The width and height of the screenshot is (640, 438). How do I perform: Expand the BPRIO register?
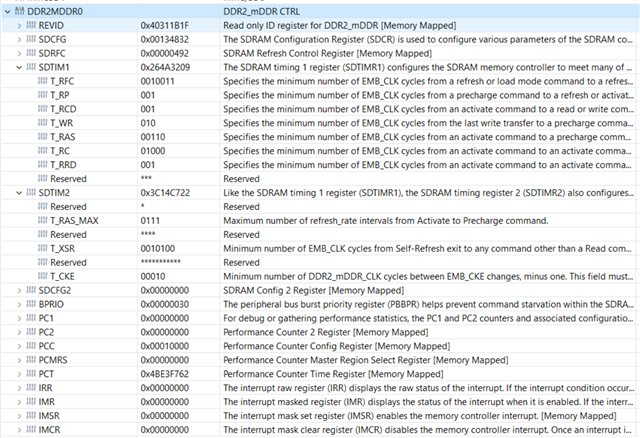(x=19, y=304)
